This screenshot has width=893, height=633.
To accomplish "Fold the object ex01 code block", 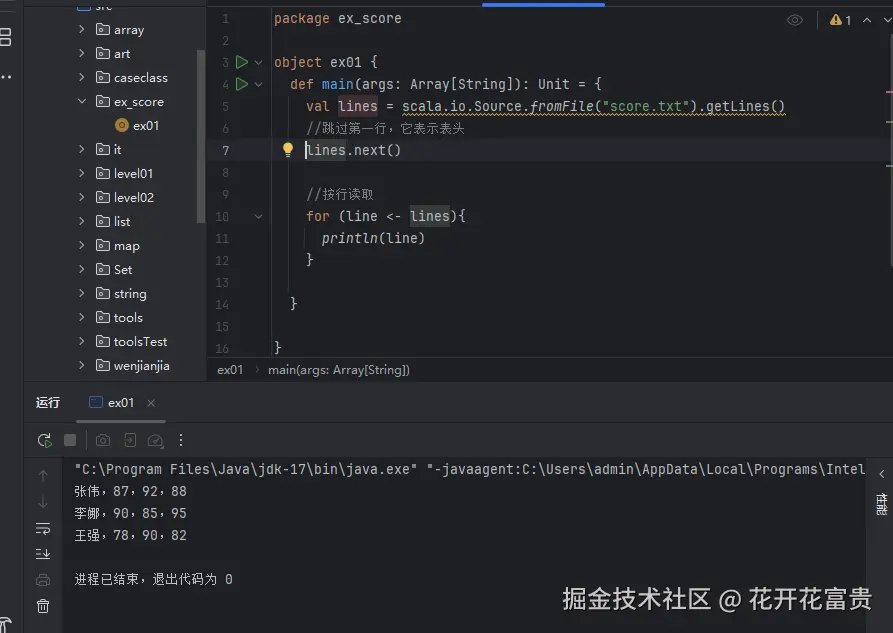I will pyautogui.click(x=259, y=62).
